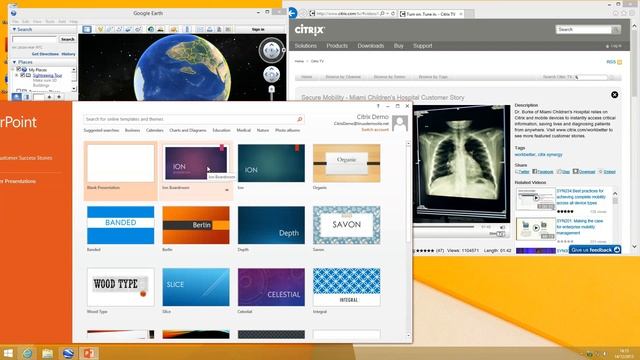Screen dimensions: 640x360
Task: Open the Solutions menu on Citrix site
Action: [306, 46]
